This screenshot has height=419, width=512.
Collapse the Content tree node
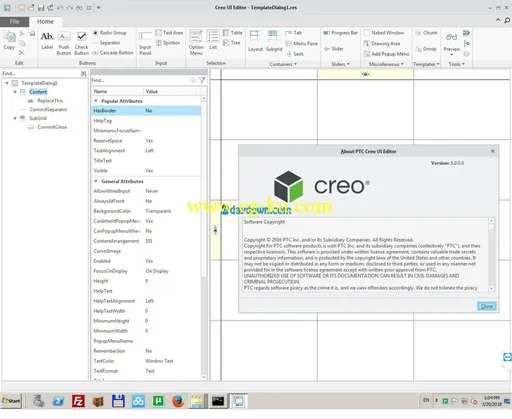pyautogui.click(x=15, y=92)
